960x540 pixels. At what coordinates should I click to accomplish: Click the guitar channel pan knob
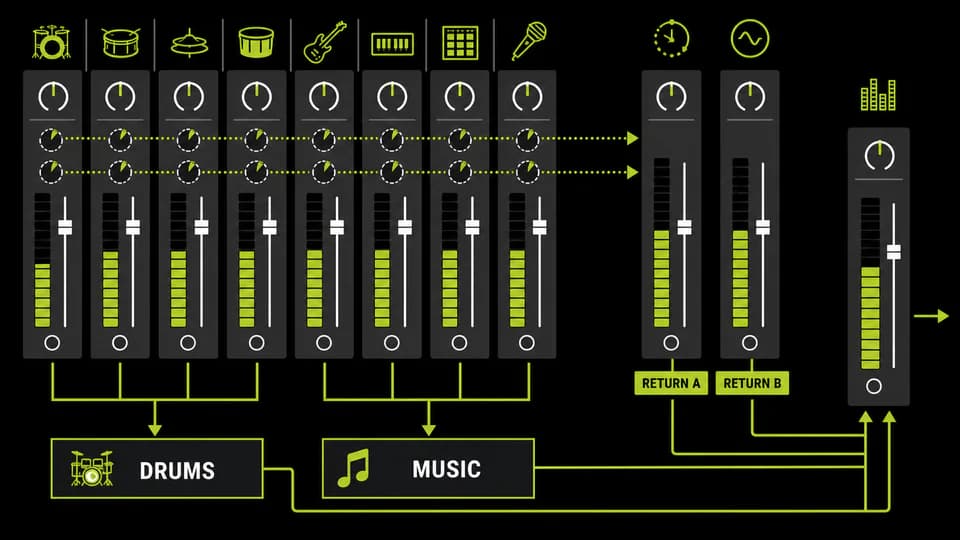coord(324,96)
